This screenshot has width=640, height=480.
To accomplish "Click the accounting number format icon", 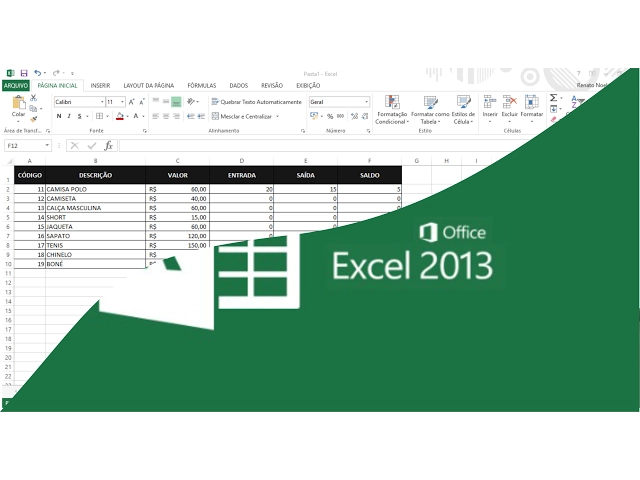I will (x=313, y=116).
